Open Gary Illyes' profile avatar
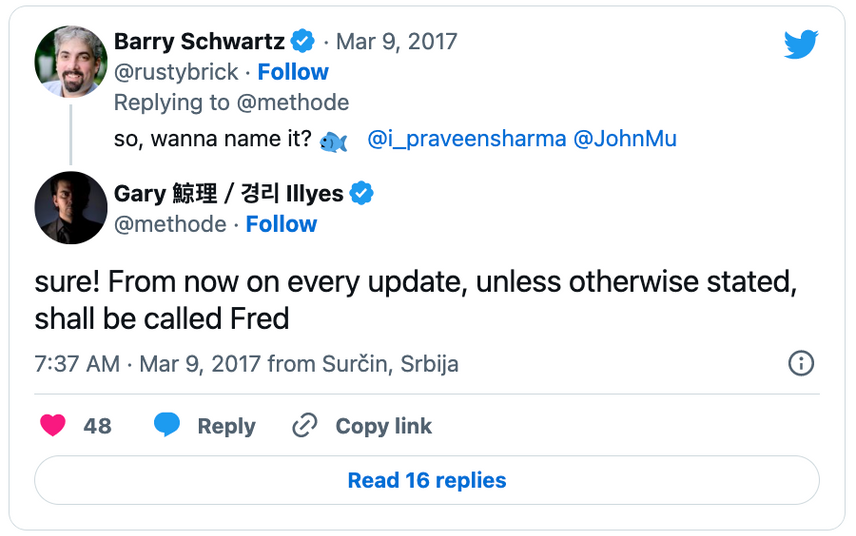The width and height of the screenshot is (856, 536). 71,208
